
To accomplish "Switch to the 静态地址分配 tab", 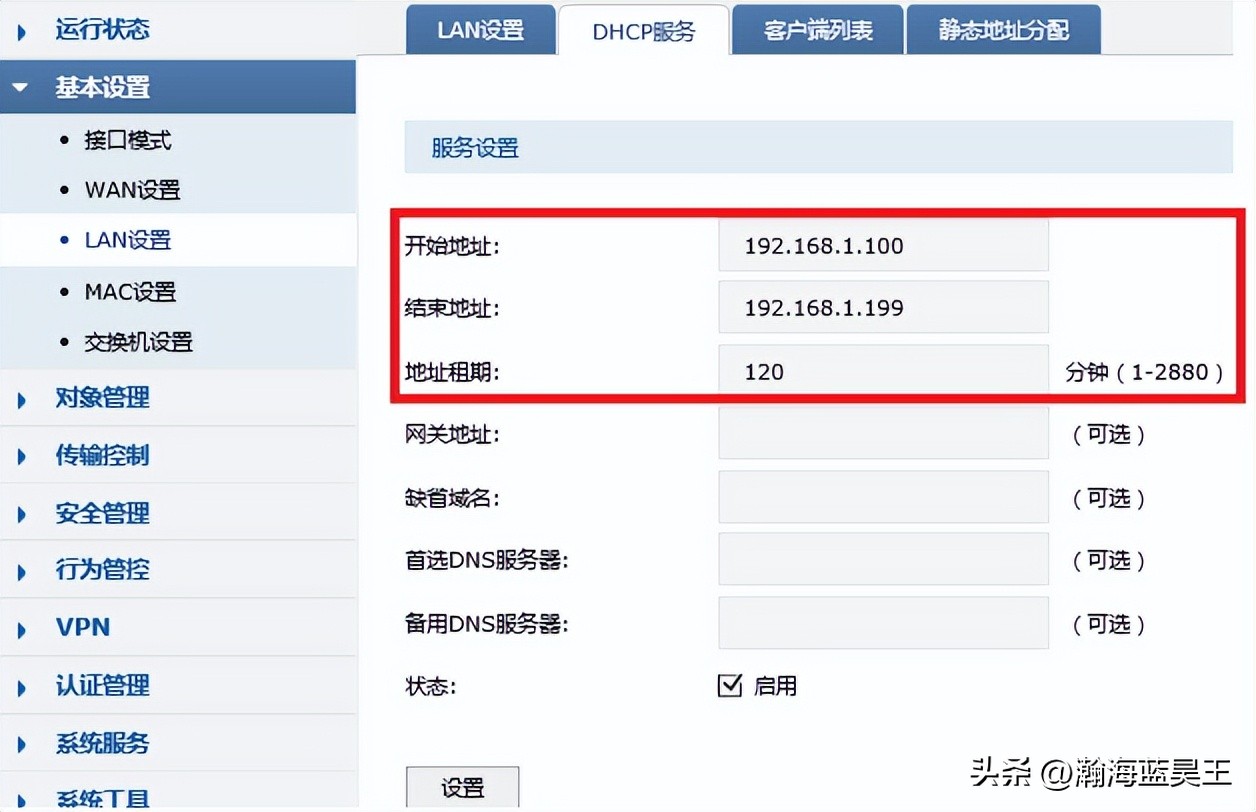I will [x=1003, y=30].
